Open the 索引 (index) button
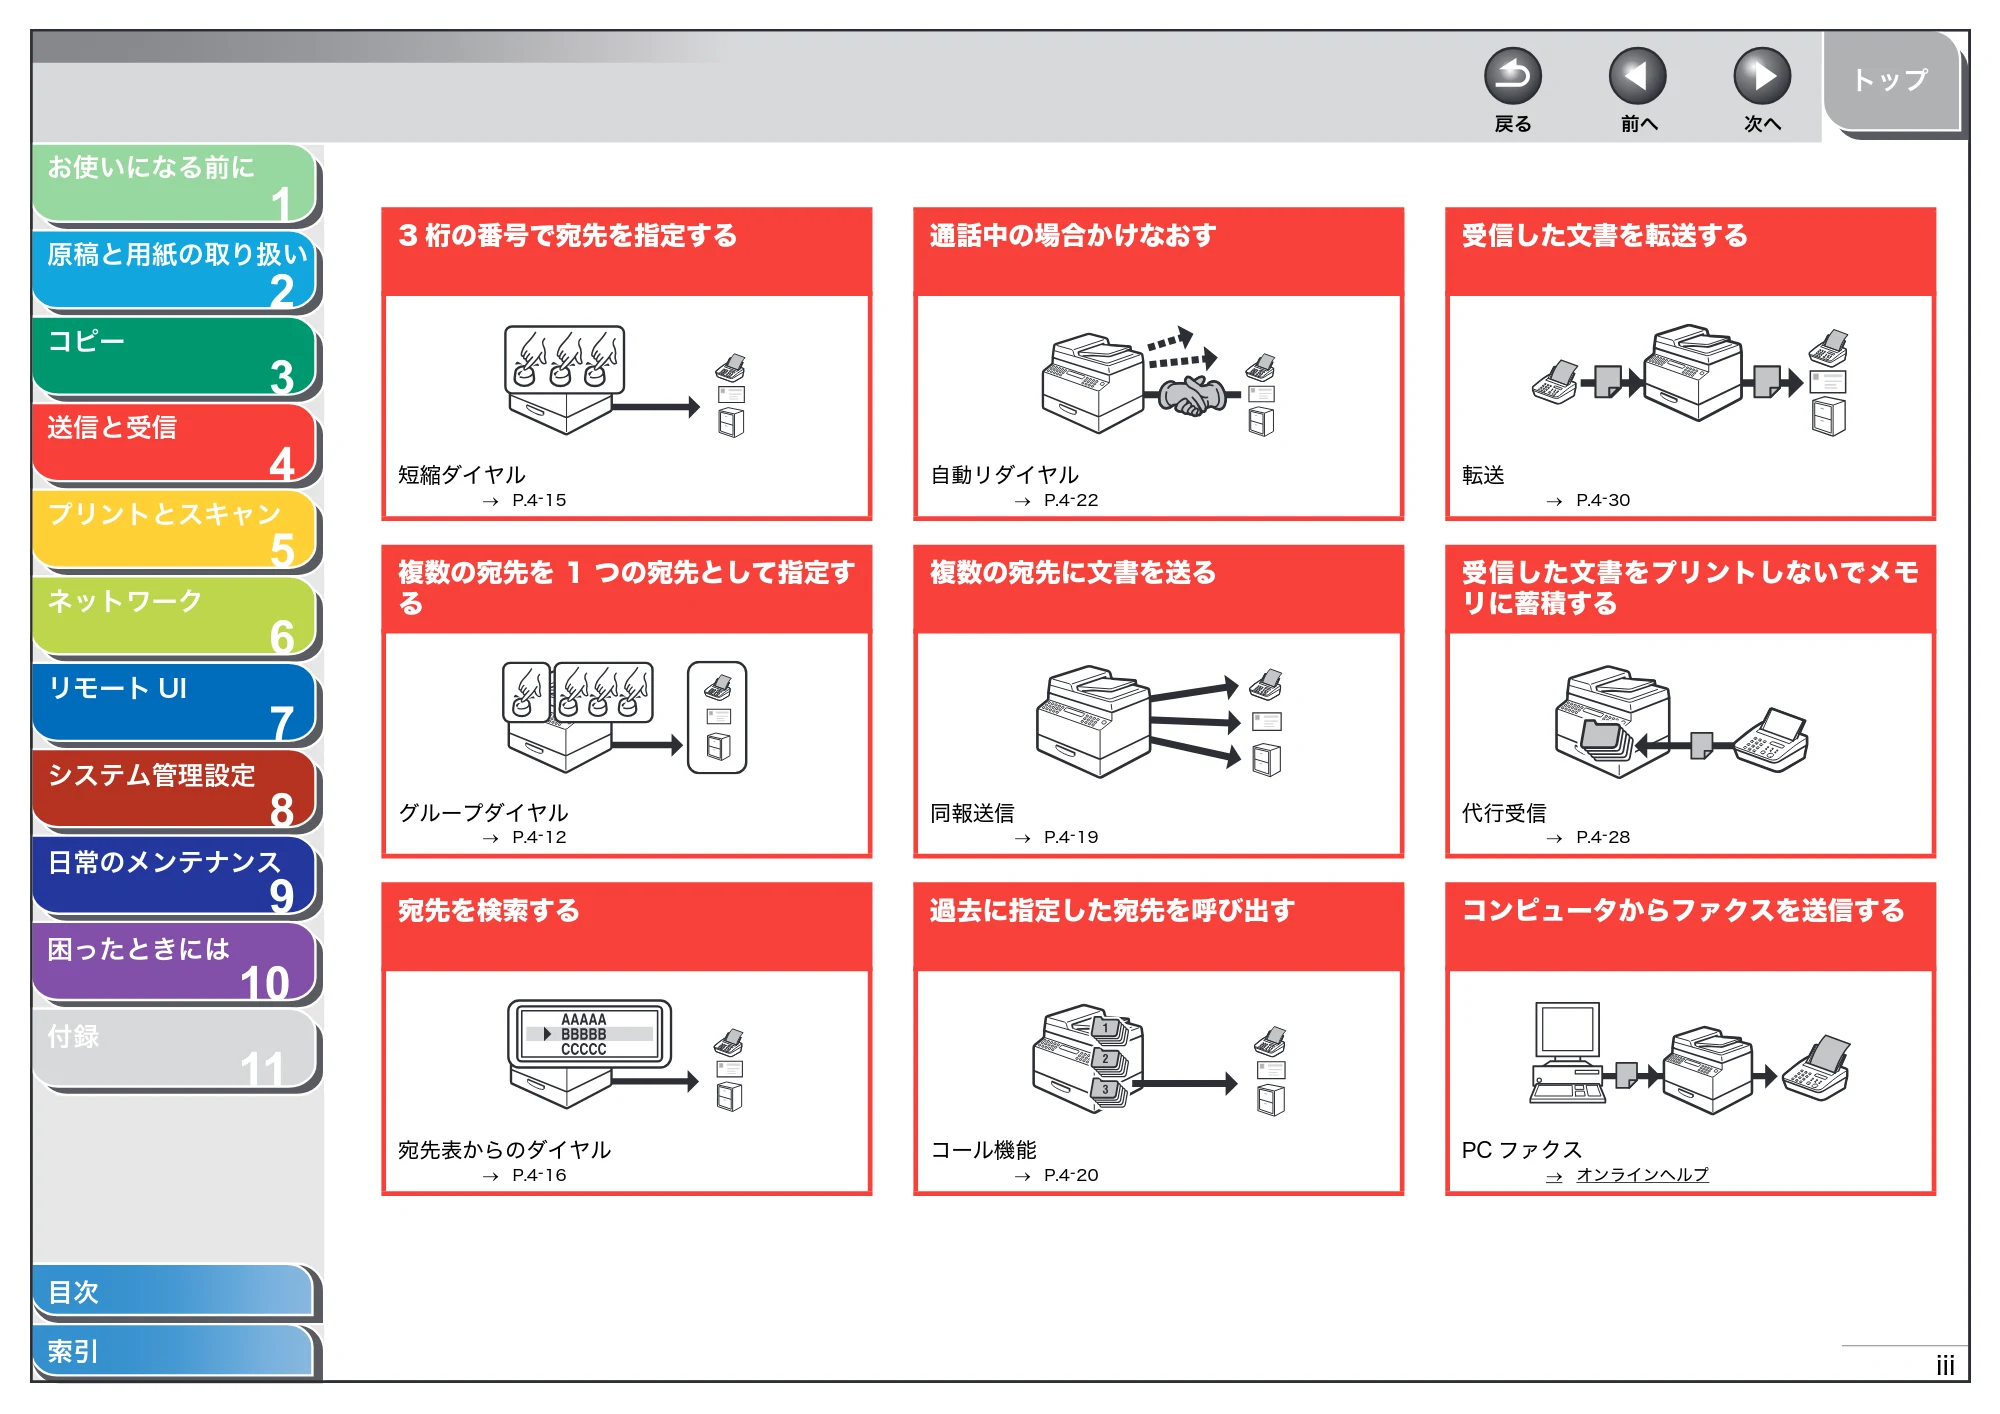Image resolution: width=2000 pixels, height=1414 pixels. (x=173, y=1352)
